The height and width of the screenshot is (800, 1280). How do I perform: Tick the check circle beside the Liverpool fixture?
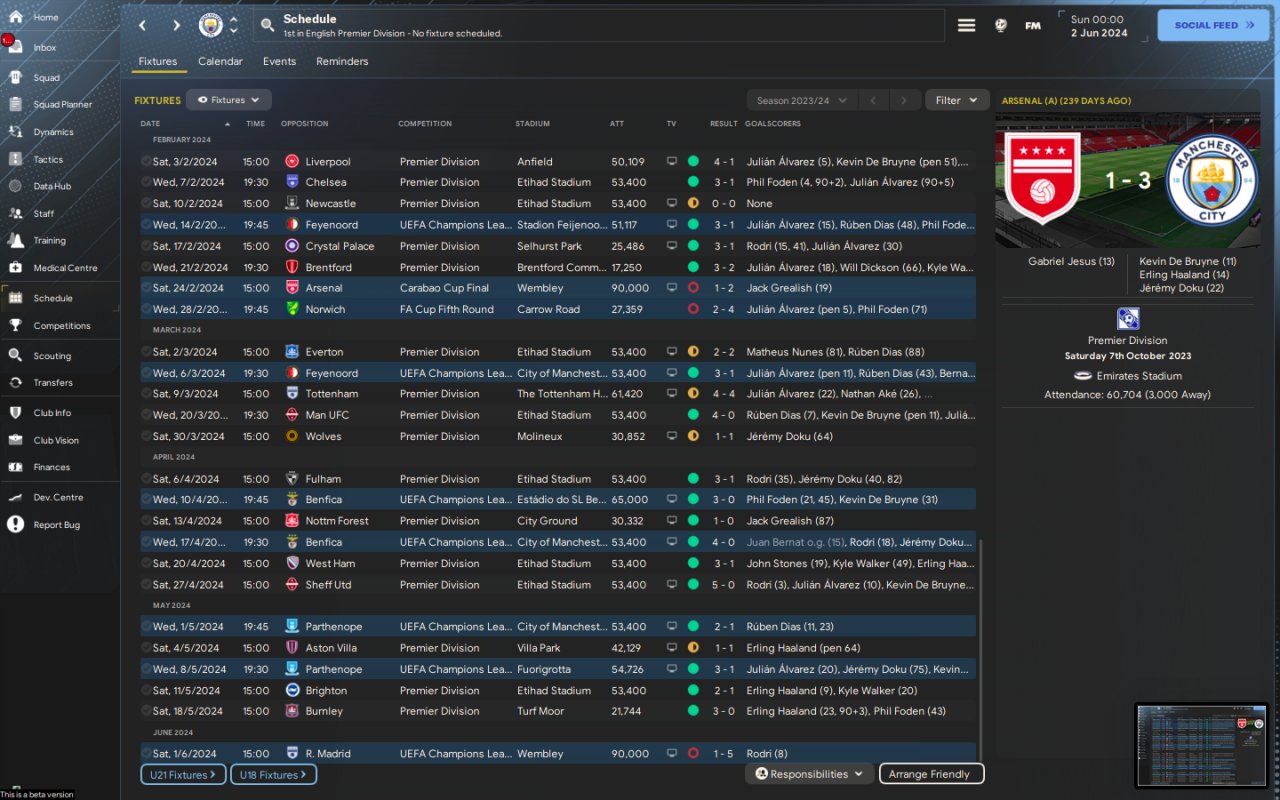click(146, 161)
